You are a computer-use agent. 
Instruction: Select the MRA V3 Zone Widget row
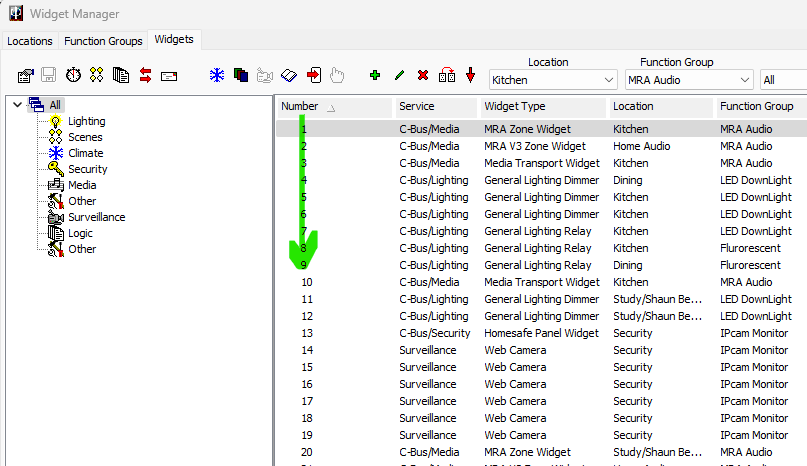click(541, 146)
